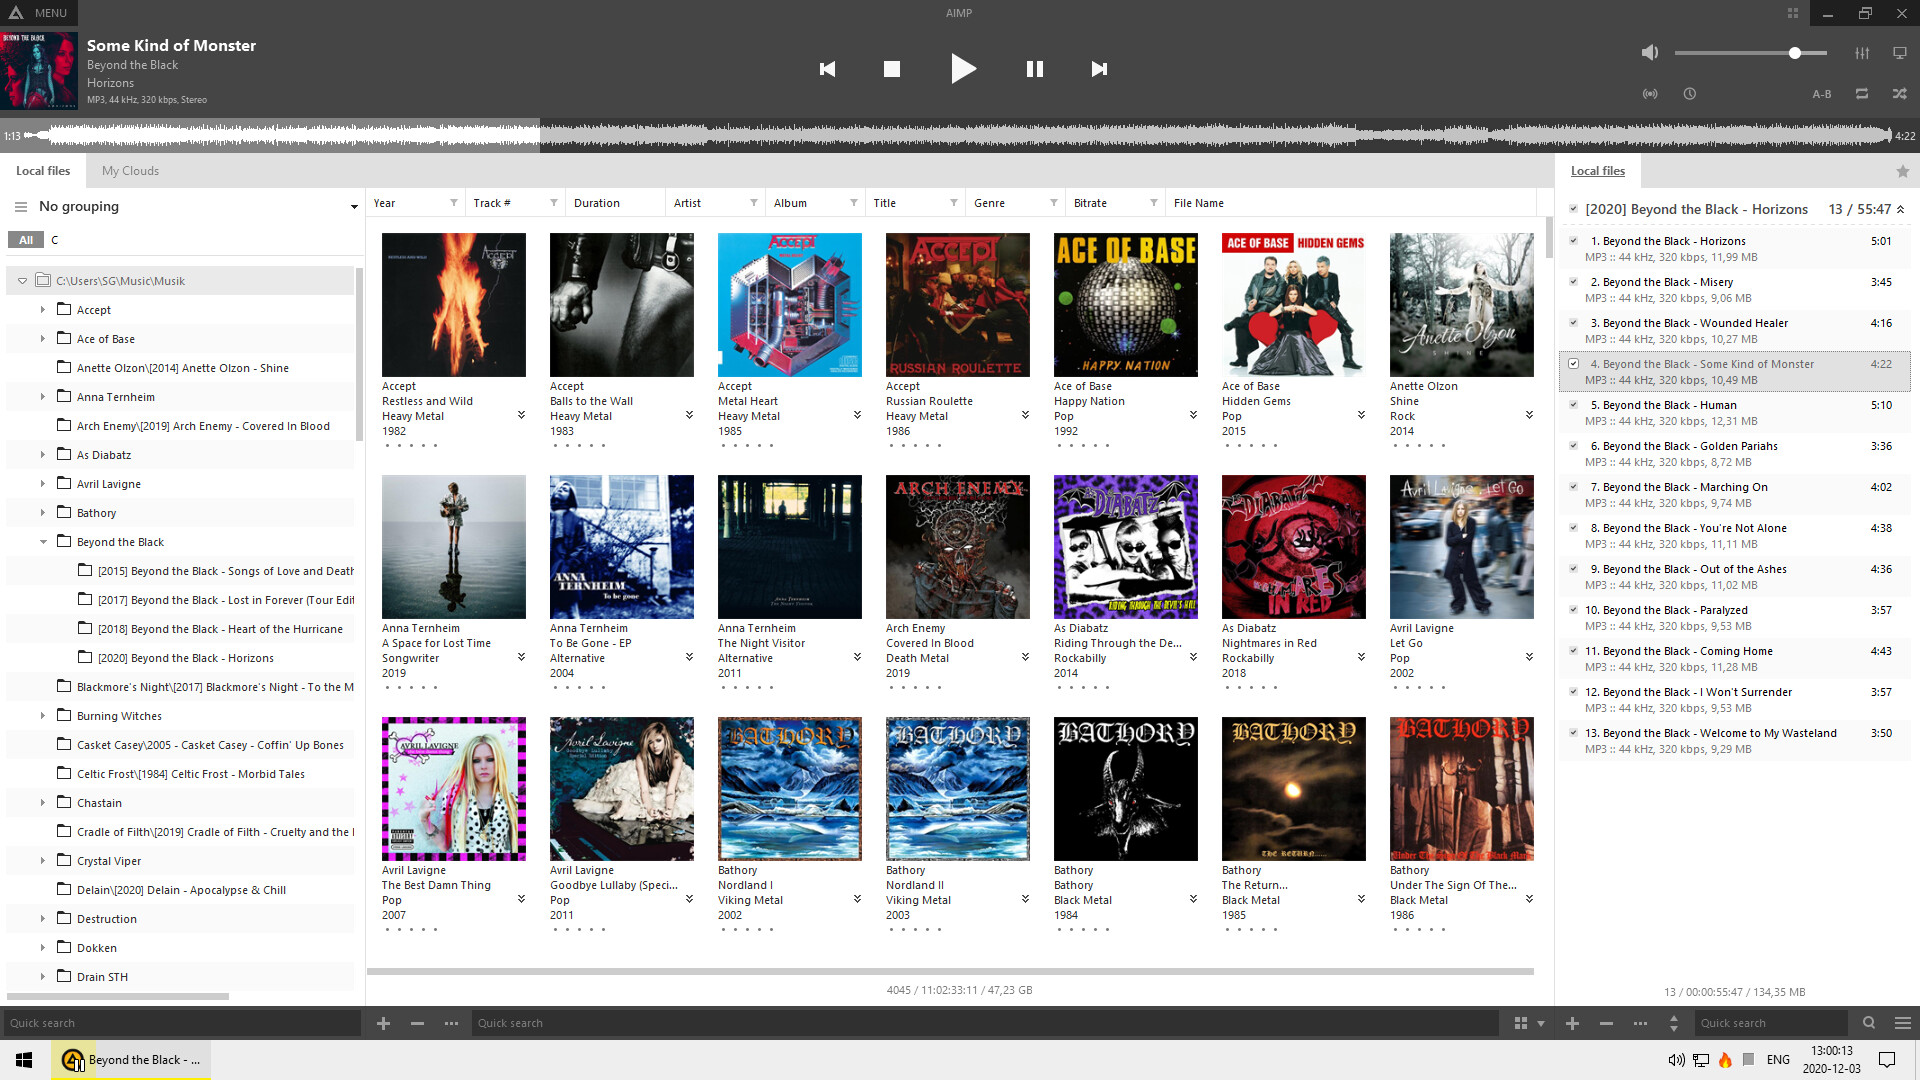Open the playlist menu hamburger icon
The width and height of the screenshot is (1920, 1080).
coord(1903,1023)
